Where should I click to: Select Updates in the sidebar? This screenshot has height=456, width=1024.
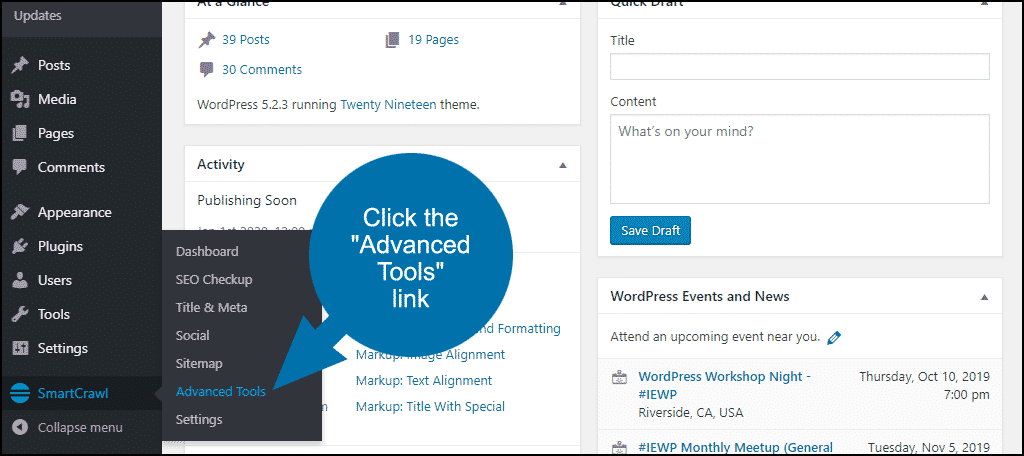point(37,16)
